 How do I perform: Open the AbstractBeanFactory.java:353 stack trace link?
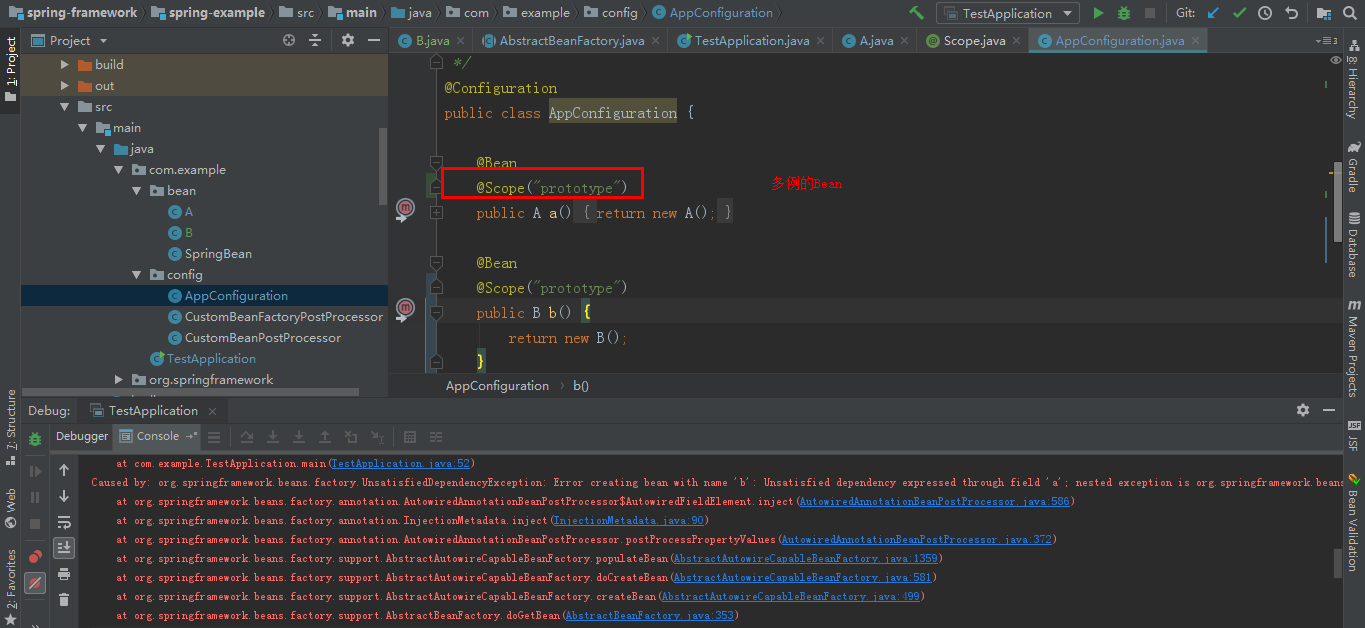[x=650, y=616]
